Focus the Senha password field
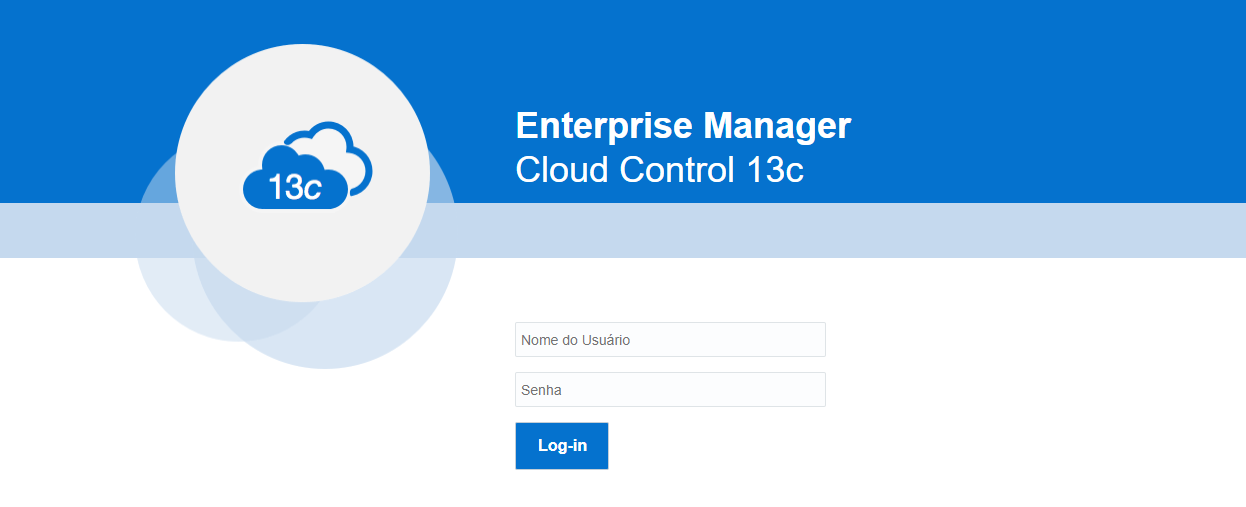 (x=670, y=389)
